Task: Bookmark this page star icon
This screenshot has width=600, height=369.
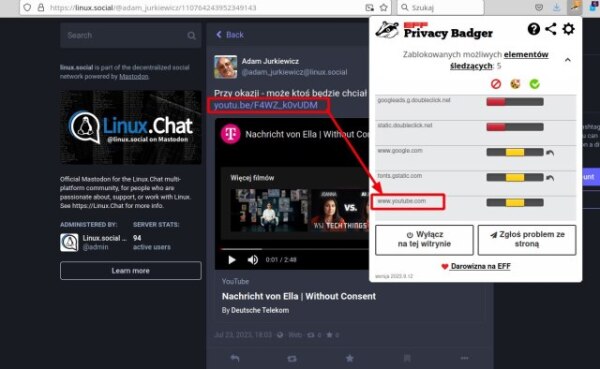Action: click(x=384, y=8)
